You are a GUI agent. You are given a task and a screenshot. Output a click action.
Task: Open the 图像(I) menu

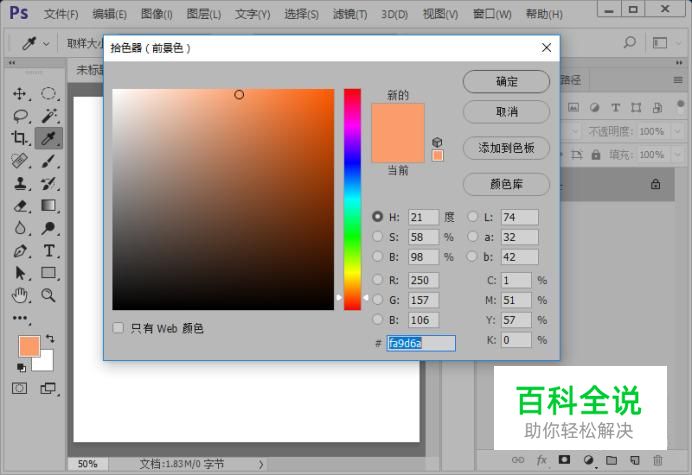[157, 14]
